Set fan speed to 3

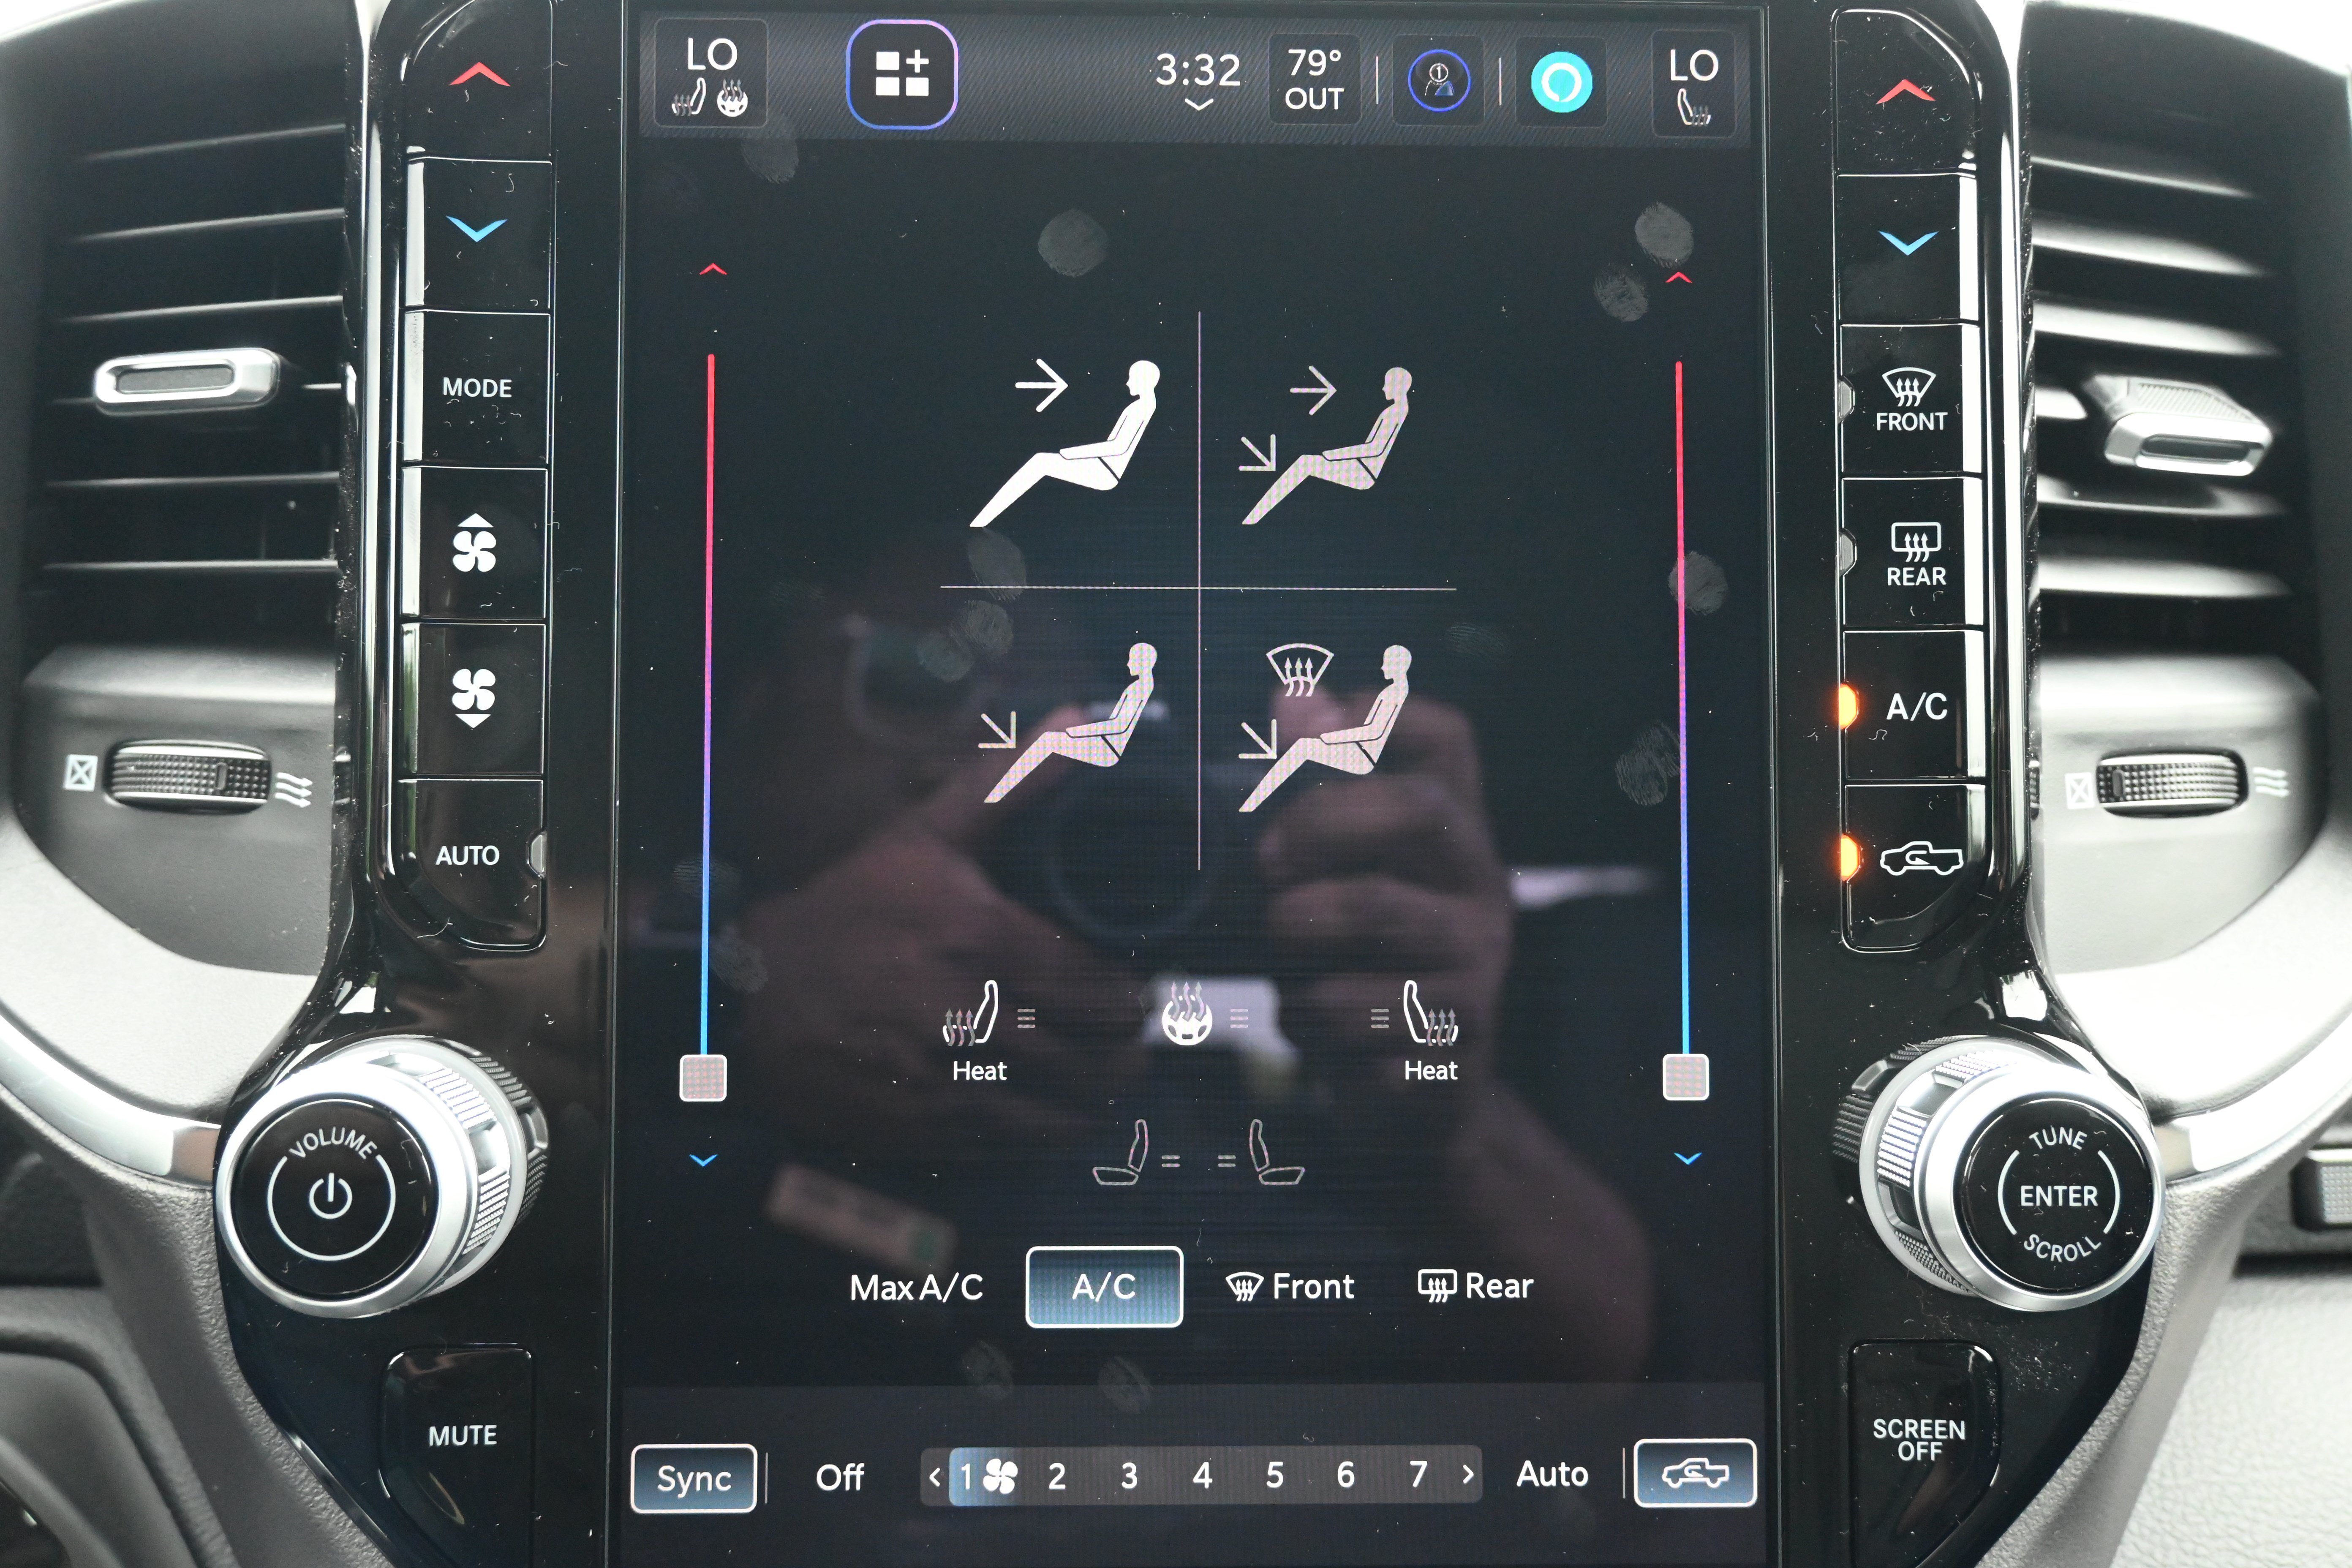1129,1476
